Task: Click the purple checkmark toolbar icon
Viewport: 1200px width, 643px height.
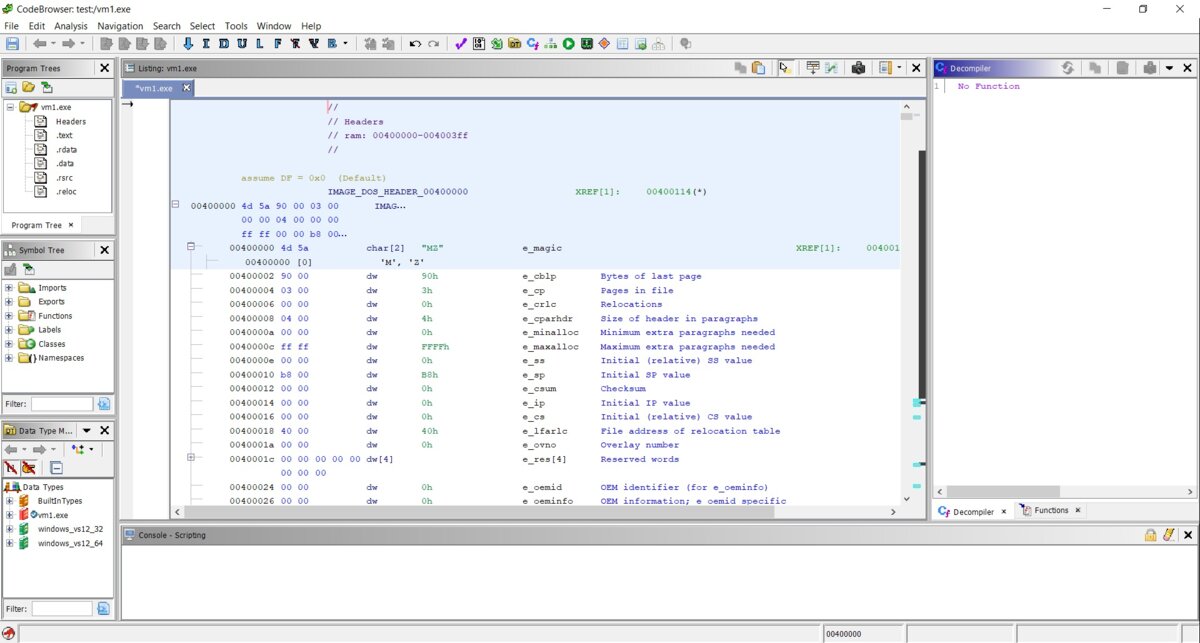Action: click(460, 44)
